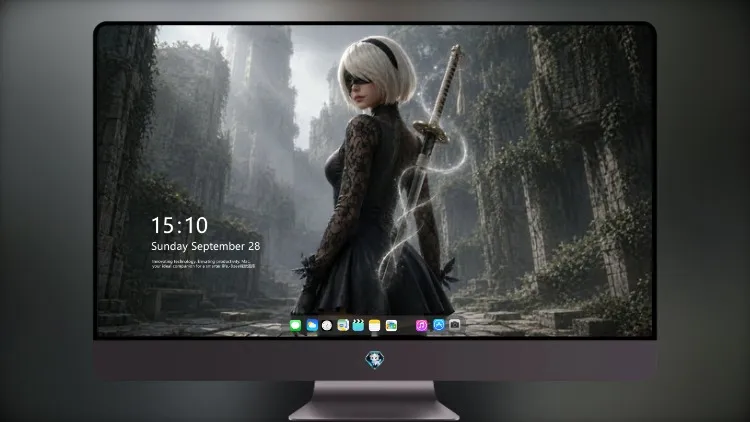
Task: Click the Sunday September 28 date text
Action: pos(206,246)
